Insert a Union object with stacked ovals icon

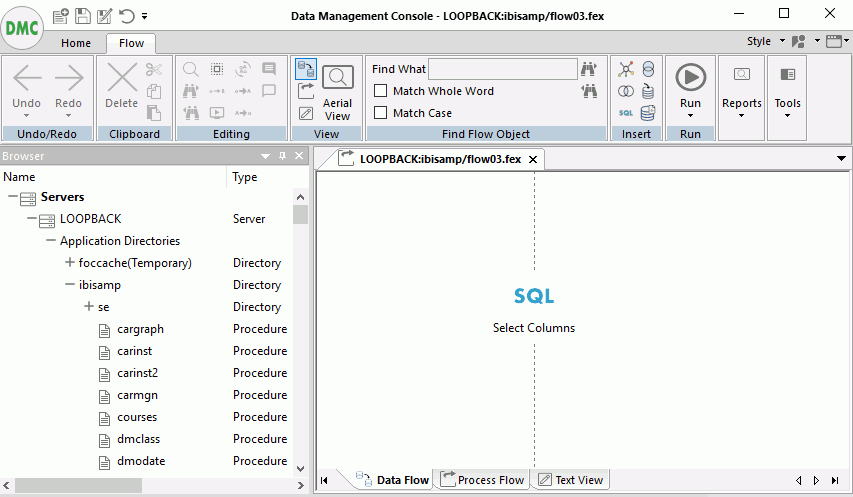click(648, 69)
